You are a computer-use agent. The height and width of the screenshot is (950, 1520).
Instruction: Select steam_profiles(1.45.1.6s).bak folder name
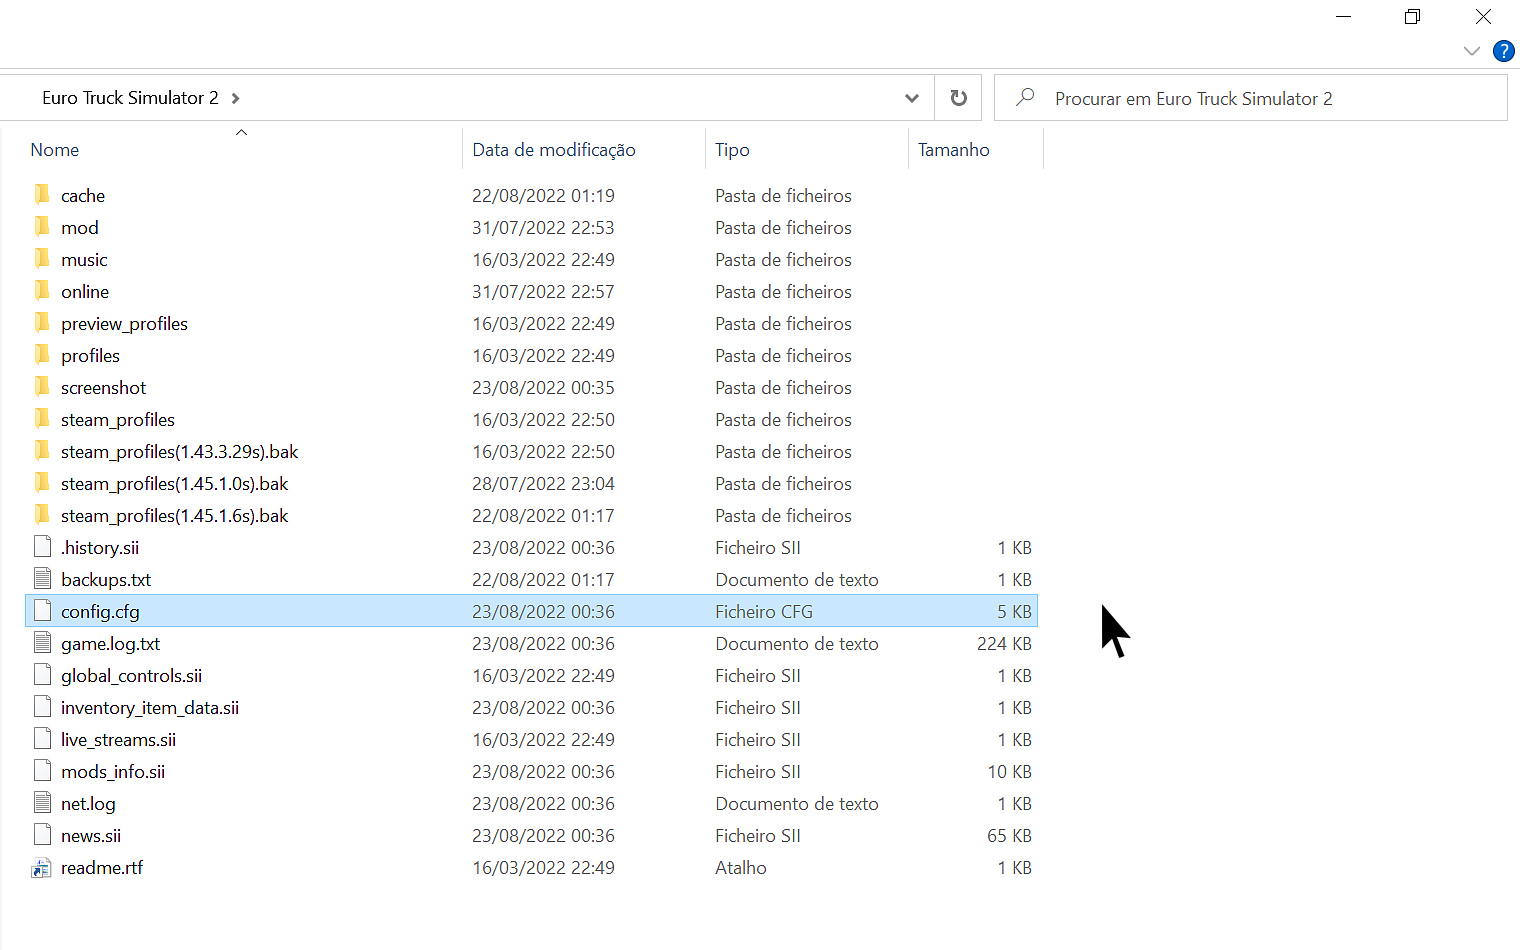(175, 516)
